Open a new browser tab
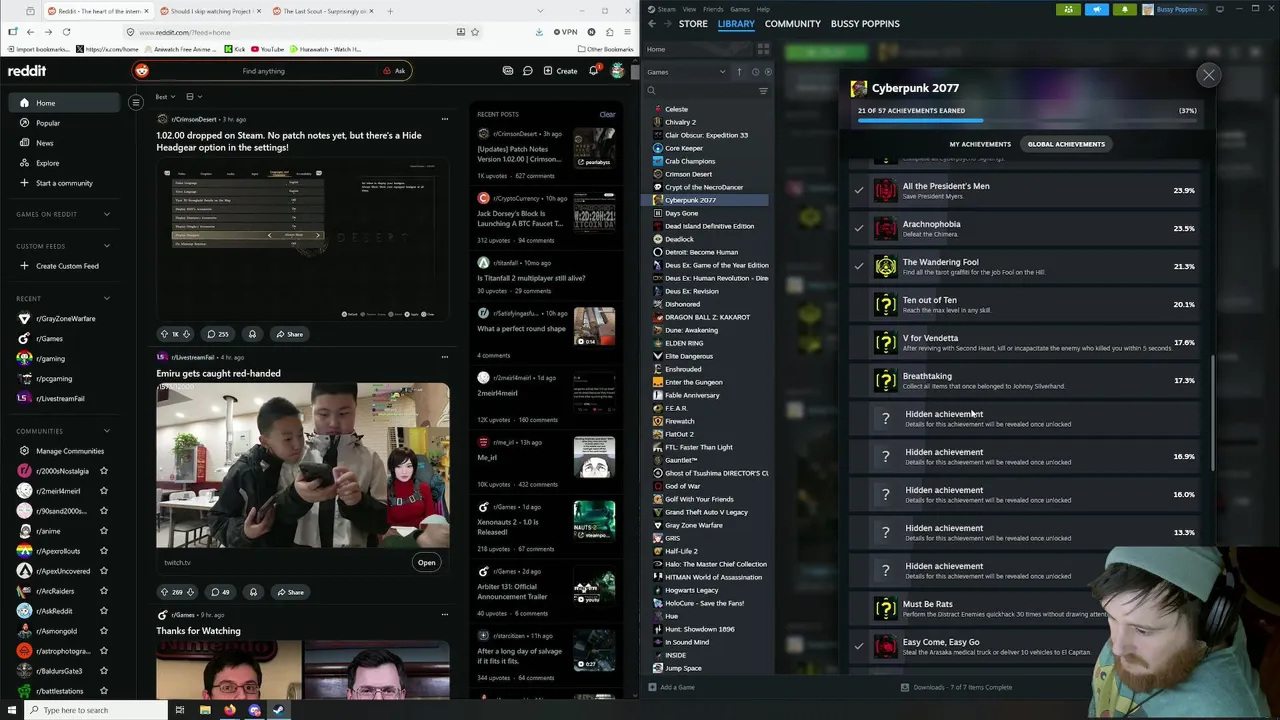This screenshot has height=720, width=1280. tap(389, 11)
